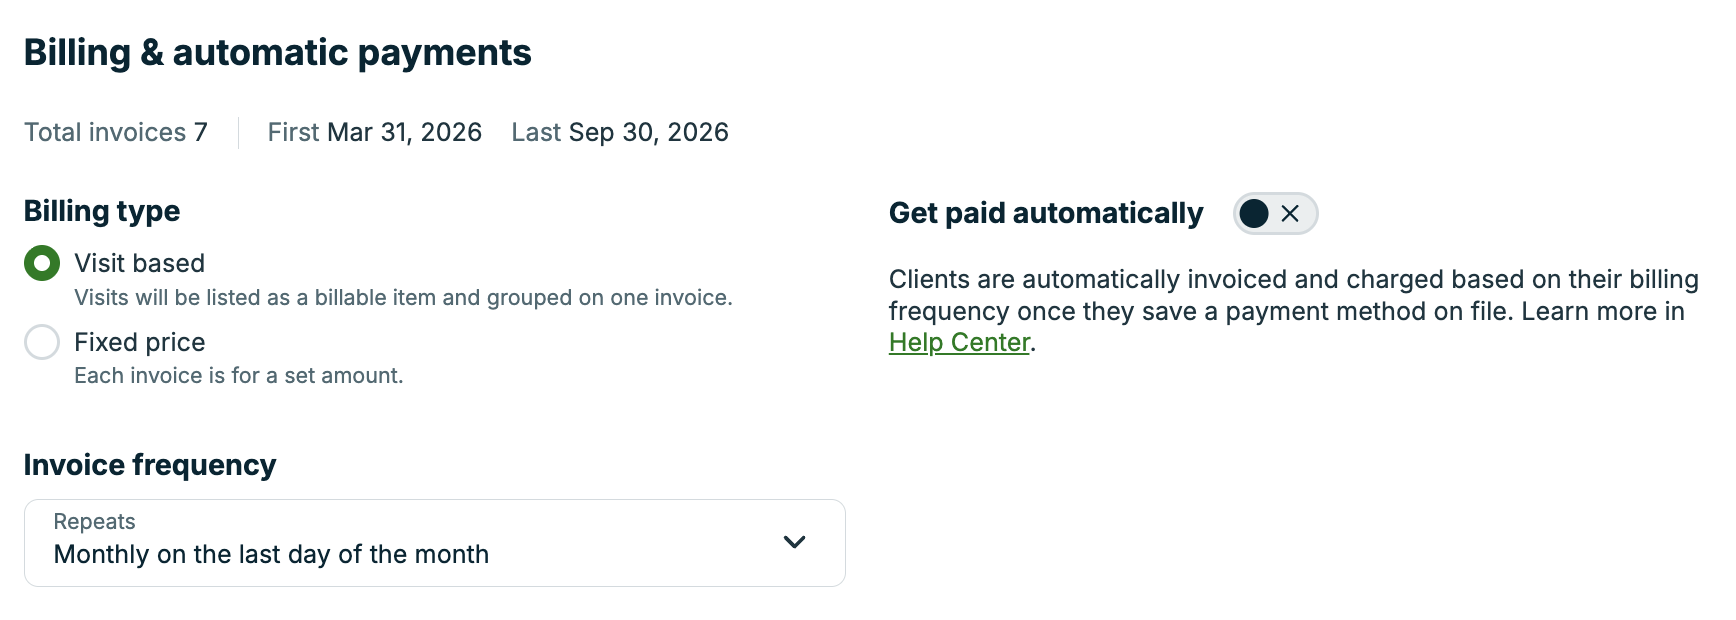Click the Last invoice date Sep 30, 2026
Image resolution: width=1736 pixels, height=620 pixels.
pos(620,131)
